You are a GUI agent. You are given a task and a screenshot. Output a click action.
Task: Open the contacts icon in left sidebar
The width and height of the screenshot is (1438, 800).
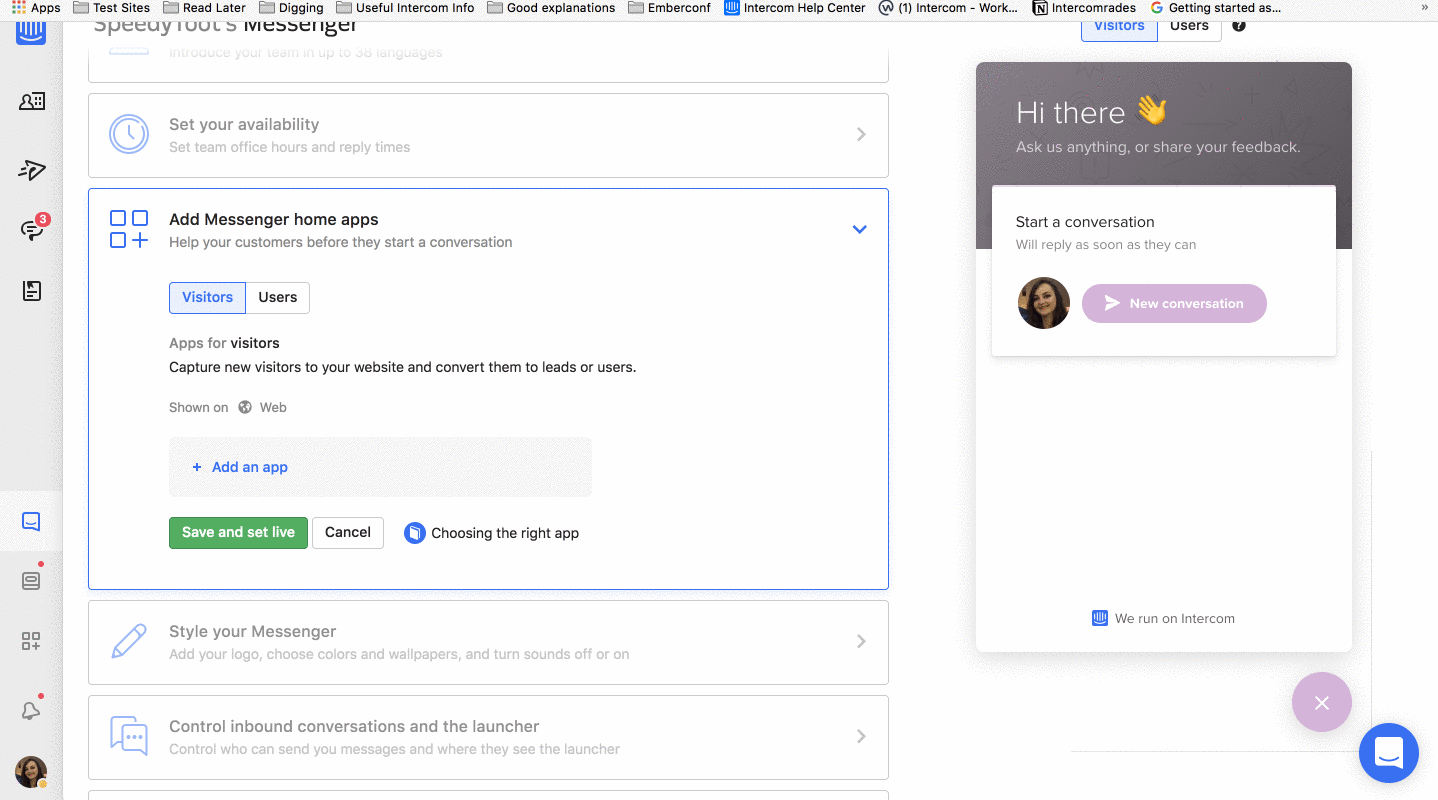point(31,101)
